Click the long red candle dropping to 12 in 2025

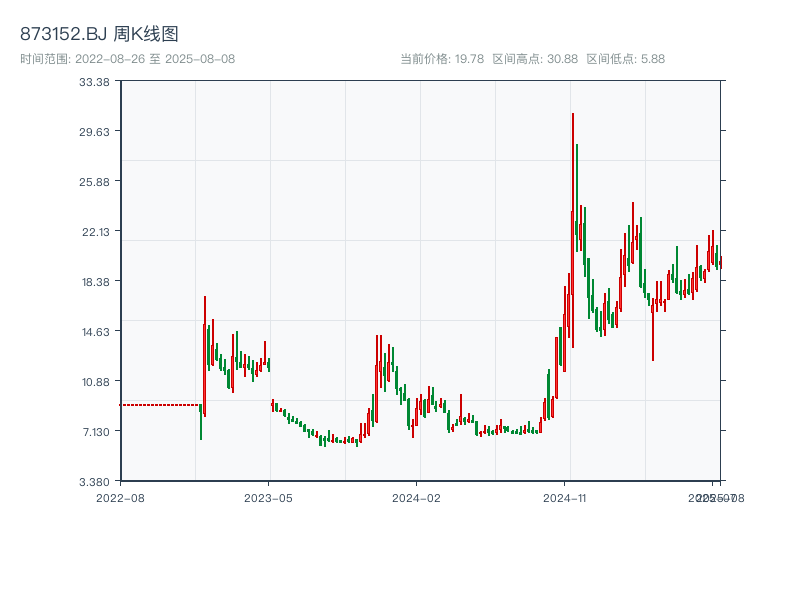tap(653, 330)
